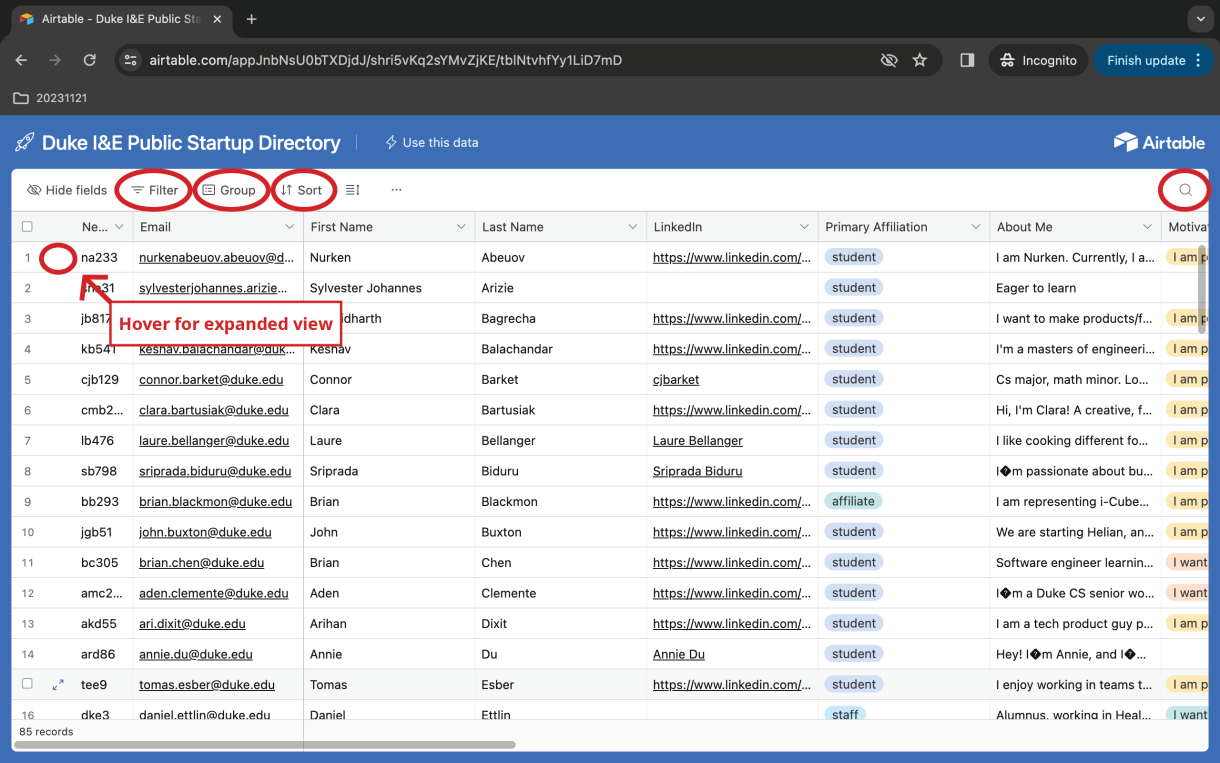The width and height of the screenshot is (1220, 763).
Task: Open the tab search dropdown in Chrome
Action: coord(1200,19)
